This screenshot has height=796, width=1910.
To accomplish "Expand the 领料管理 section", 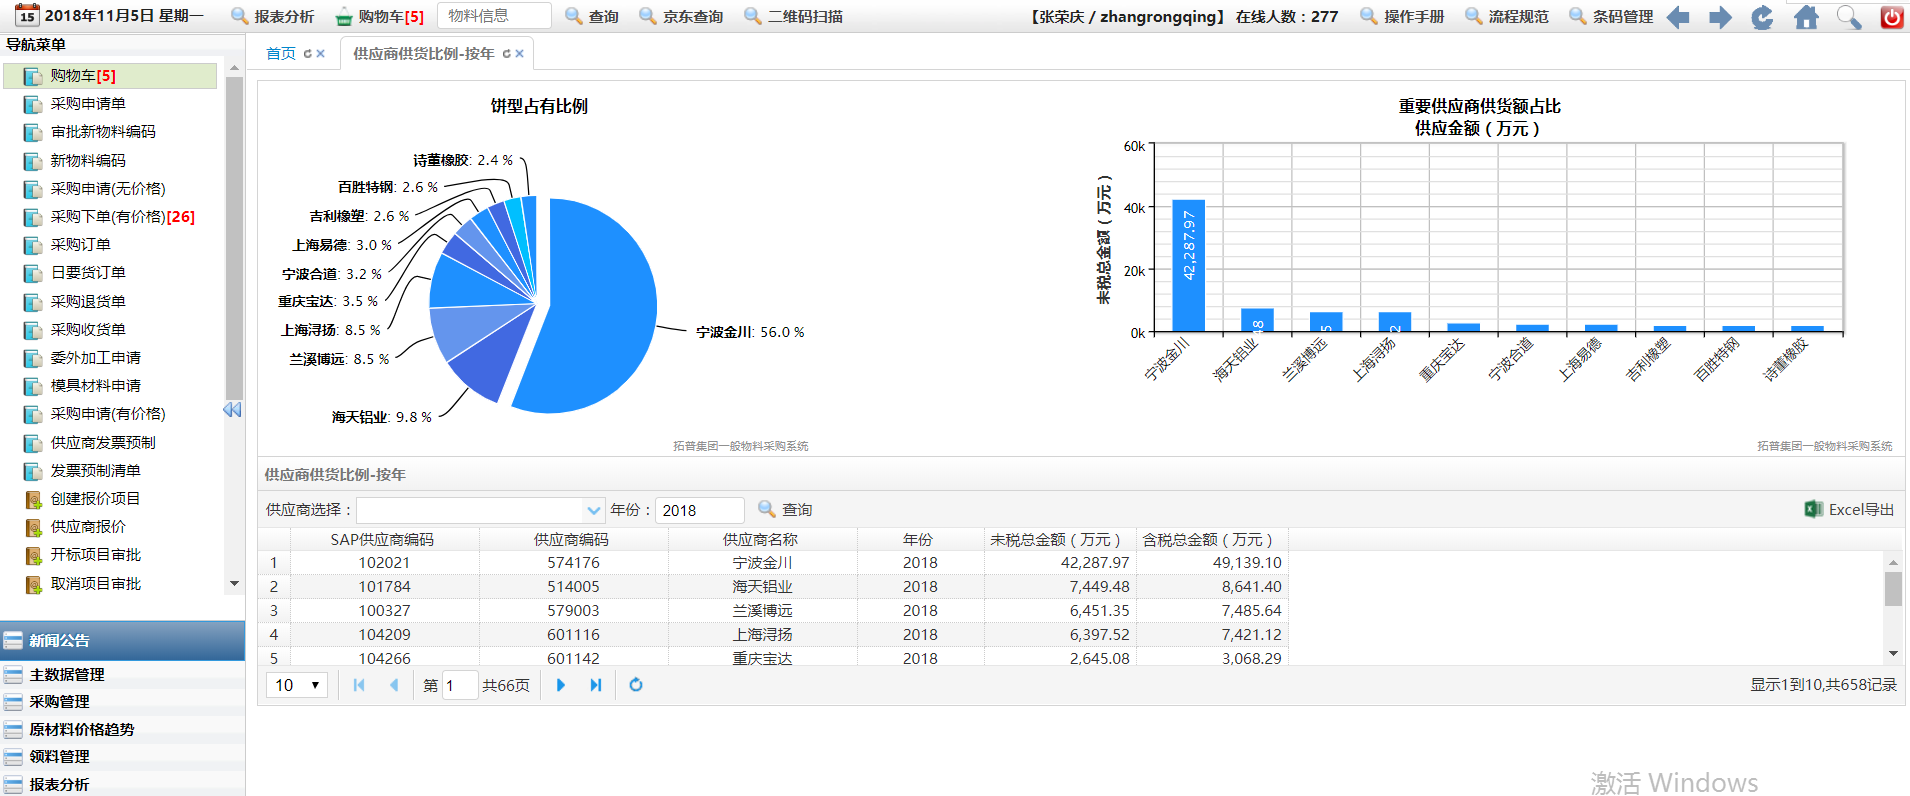I will tap(122, 757).
